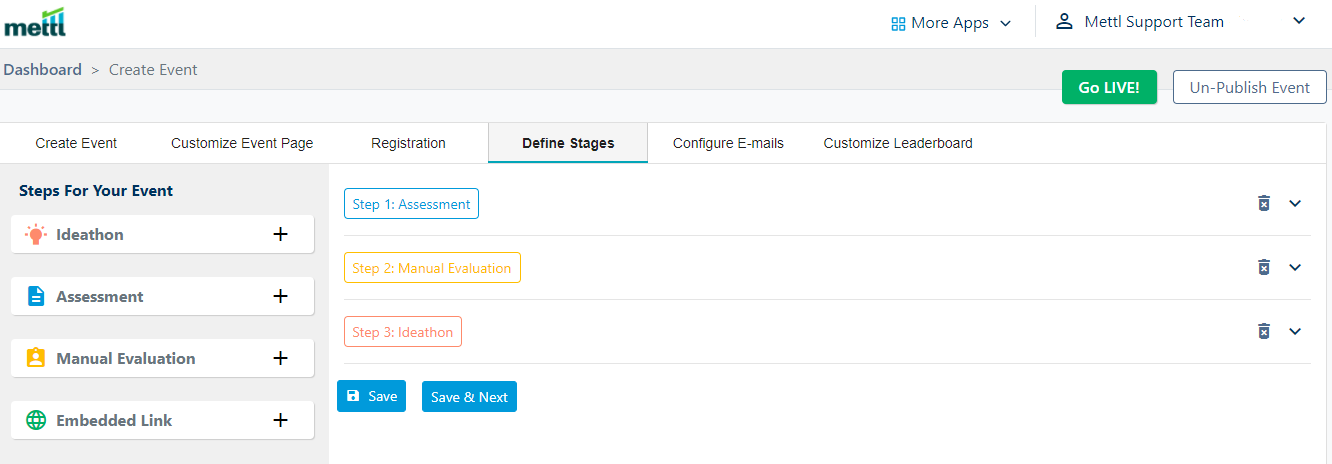
Task: Open the Registration tab
Action: pyautogui.click(x=408, y=143)
